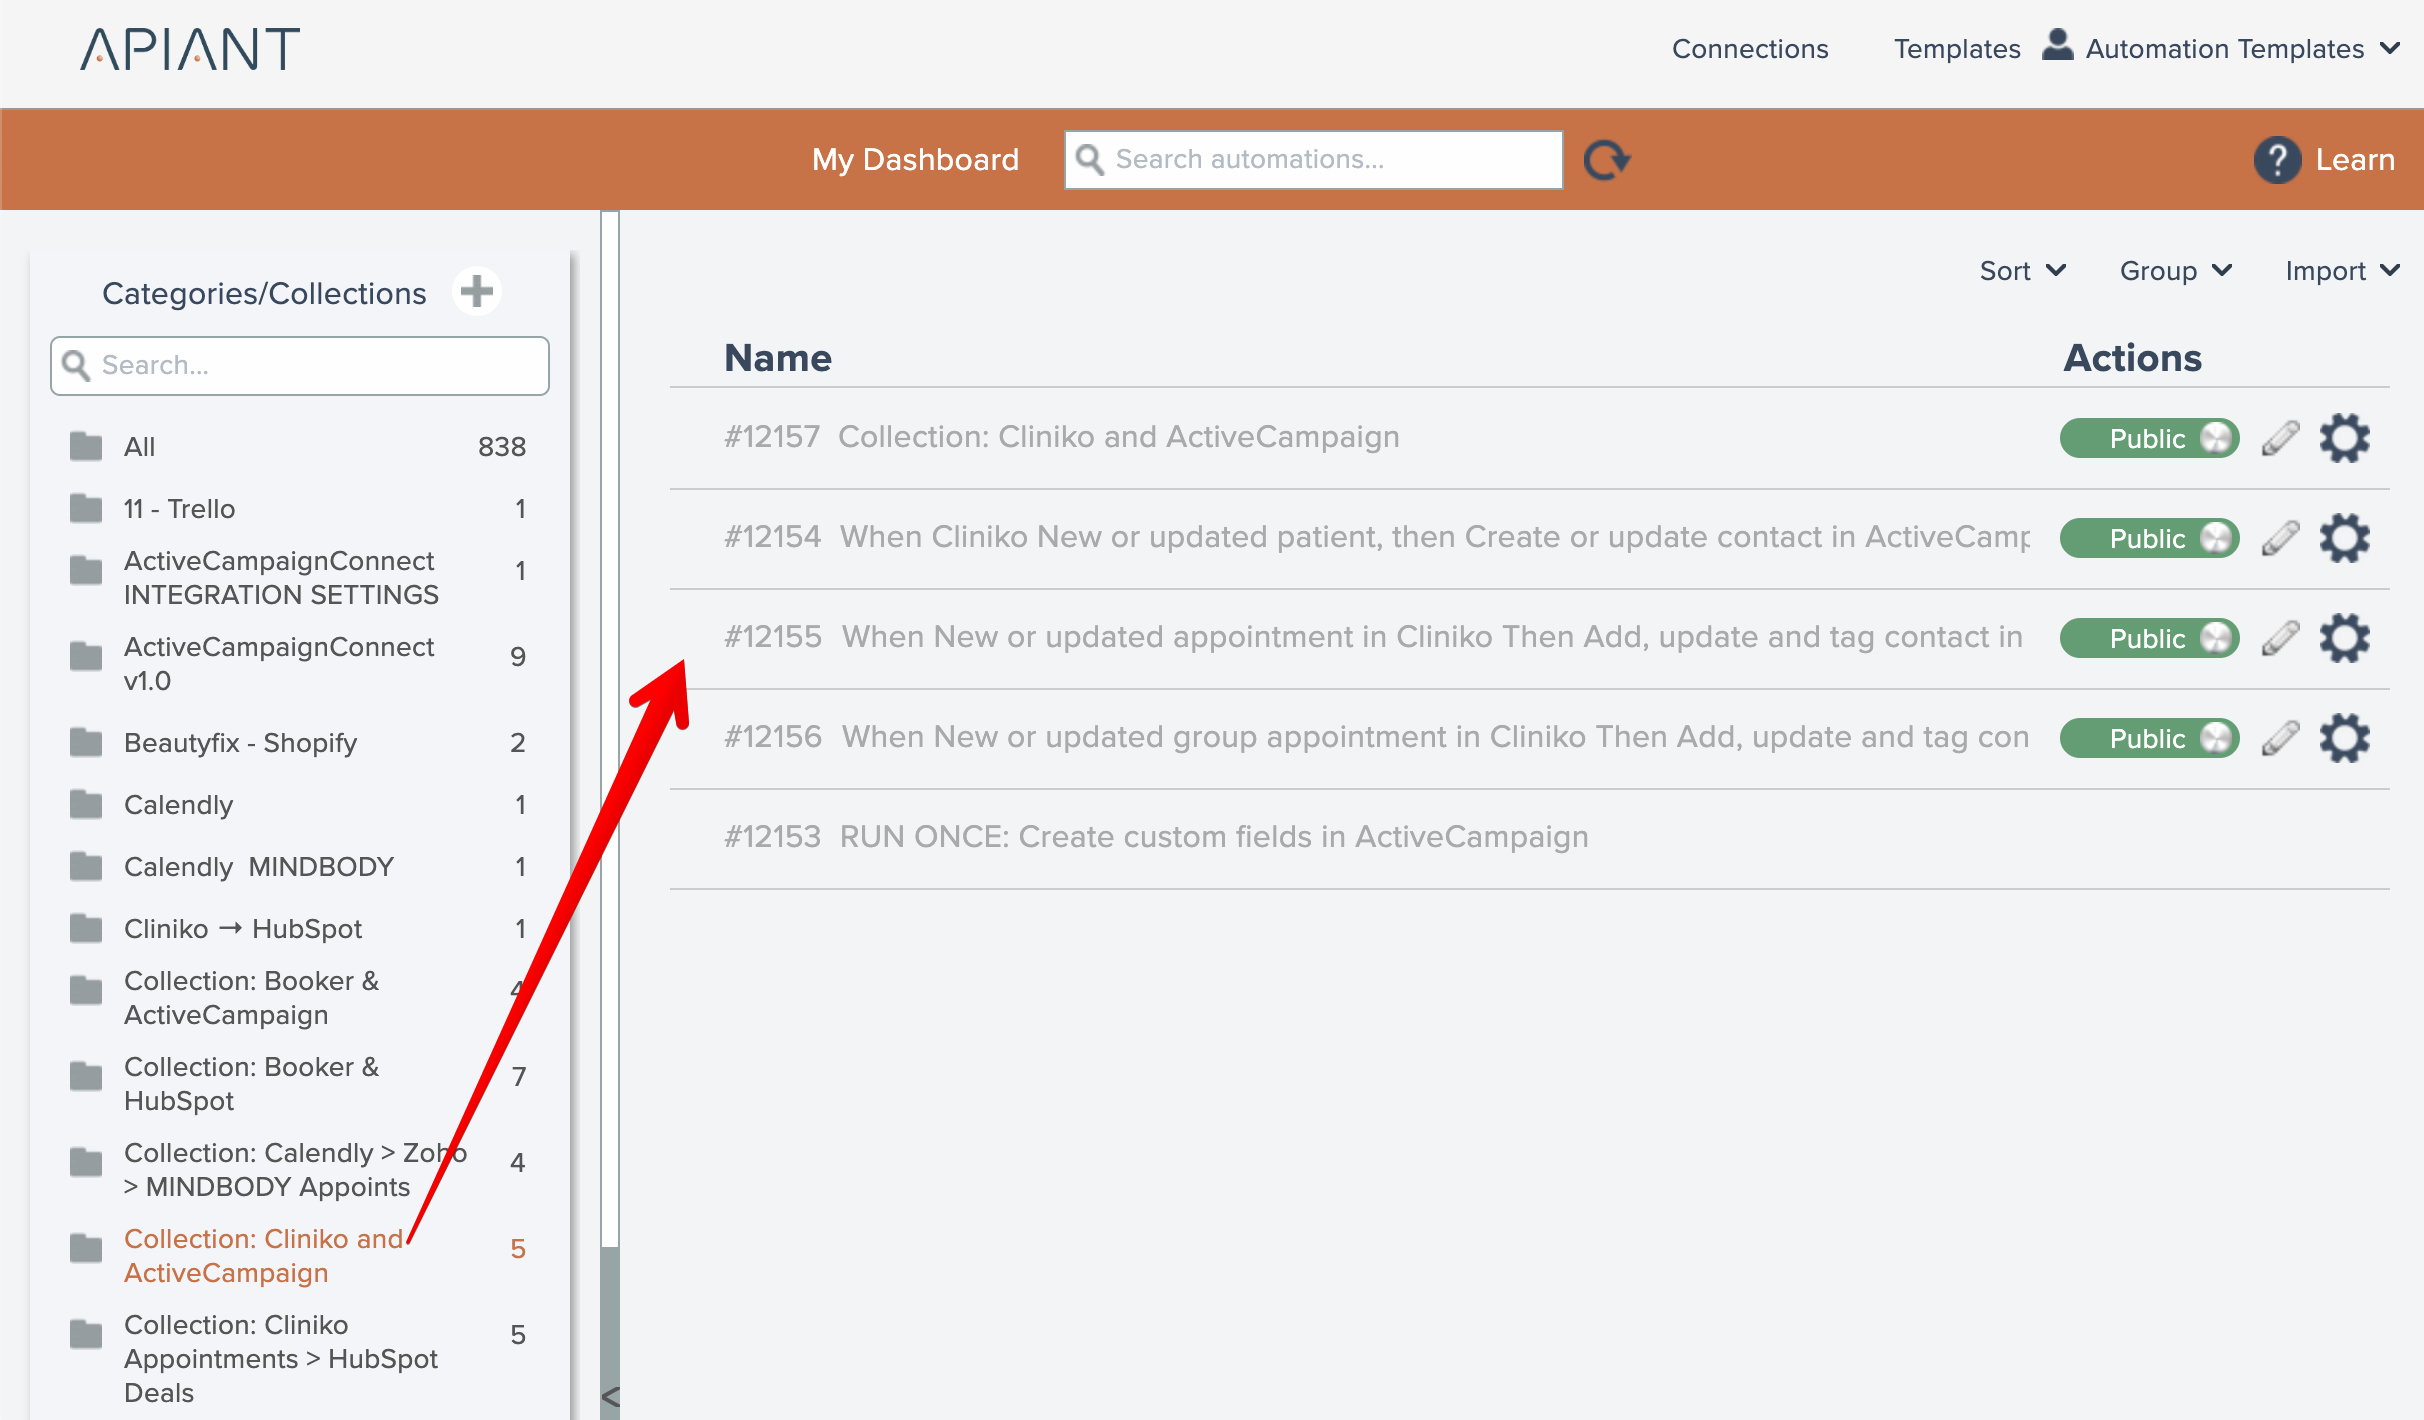Open the RUN ONCE custom fields automation #12153
Screen dimensions: 2424x1420
[1213, 837]
